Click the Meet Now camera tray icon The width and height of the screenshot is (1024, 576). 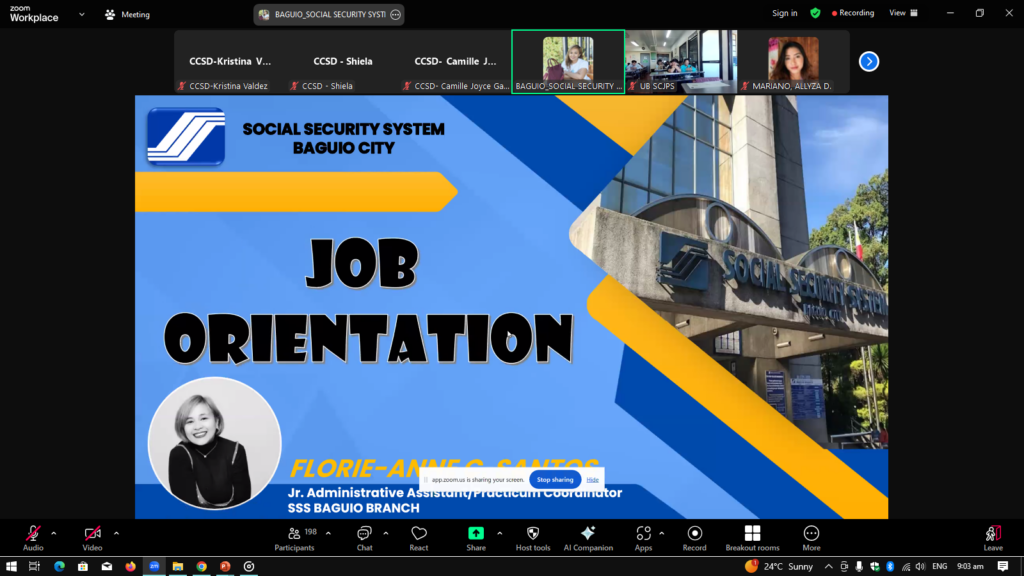point(844,566)
